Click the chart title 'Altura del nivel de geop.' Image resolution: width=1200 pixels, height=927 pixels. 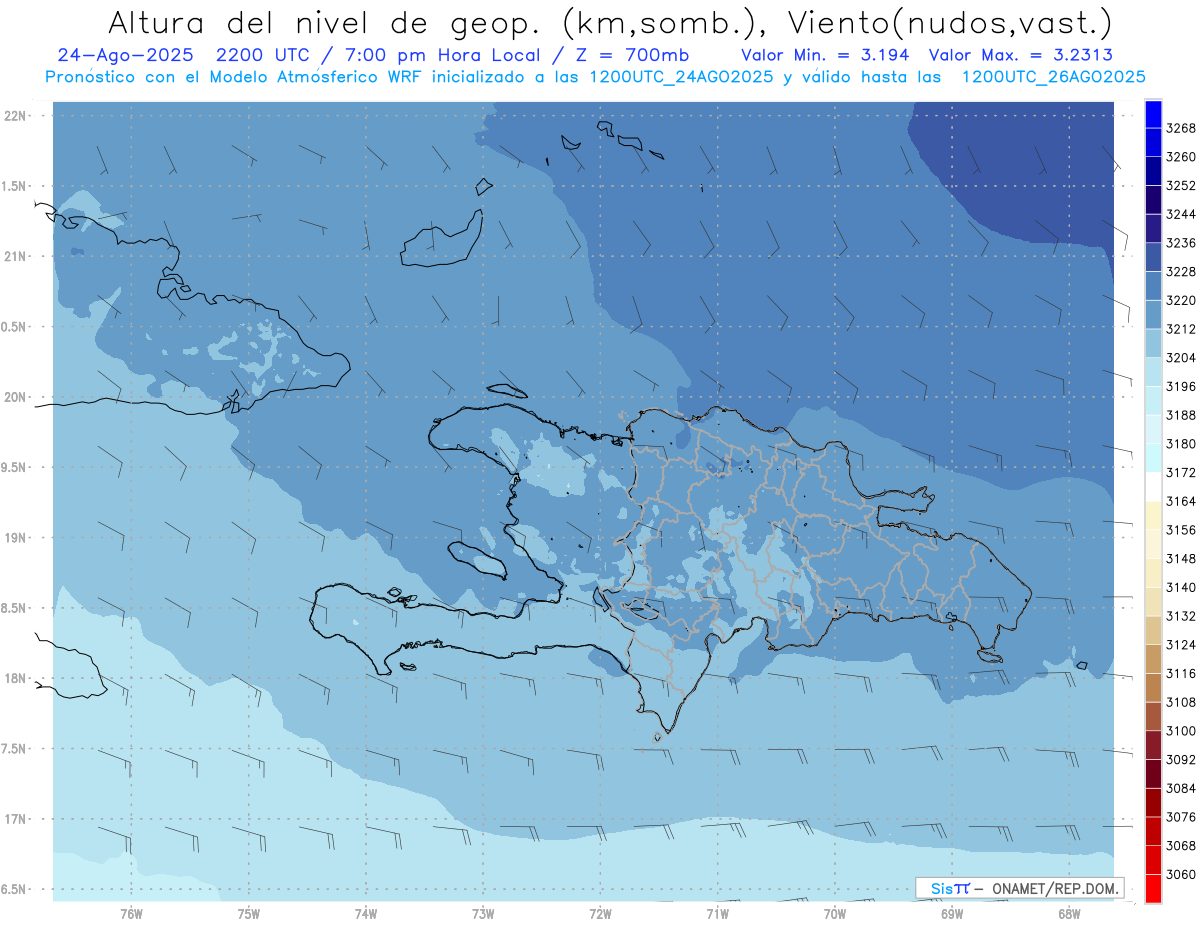pos(324,21)
